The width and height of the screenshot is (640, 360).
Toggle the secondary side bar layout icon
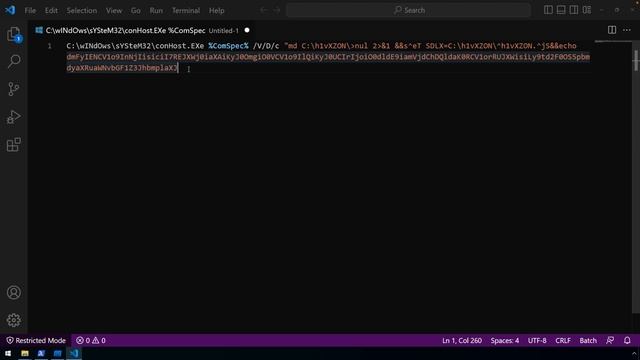(574, 10)
